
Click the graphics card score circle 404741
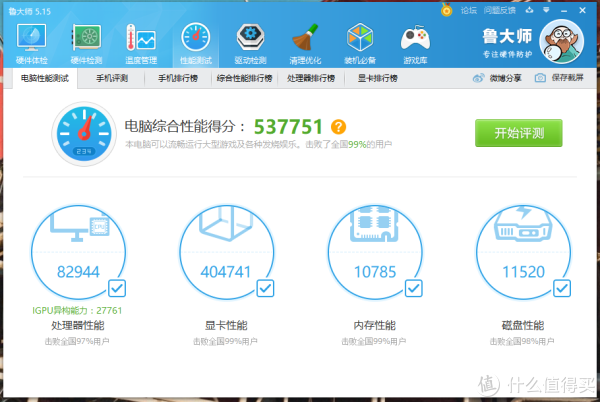227,252
